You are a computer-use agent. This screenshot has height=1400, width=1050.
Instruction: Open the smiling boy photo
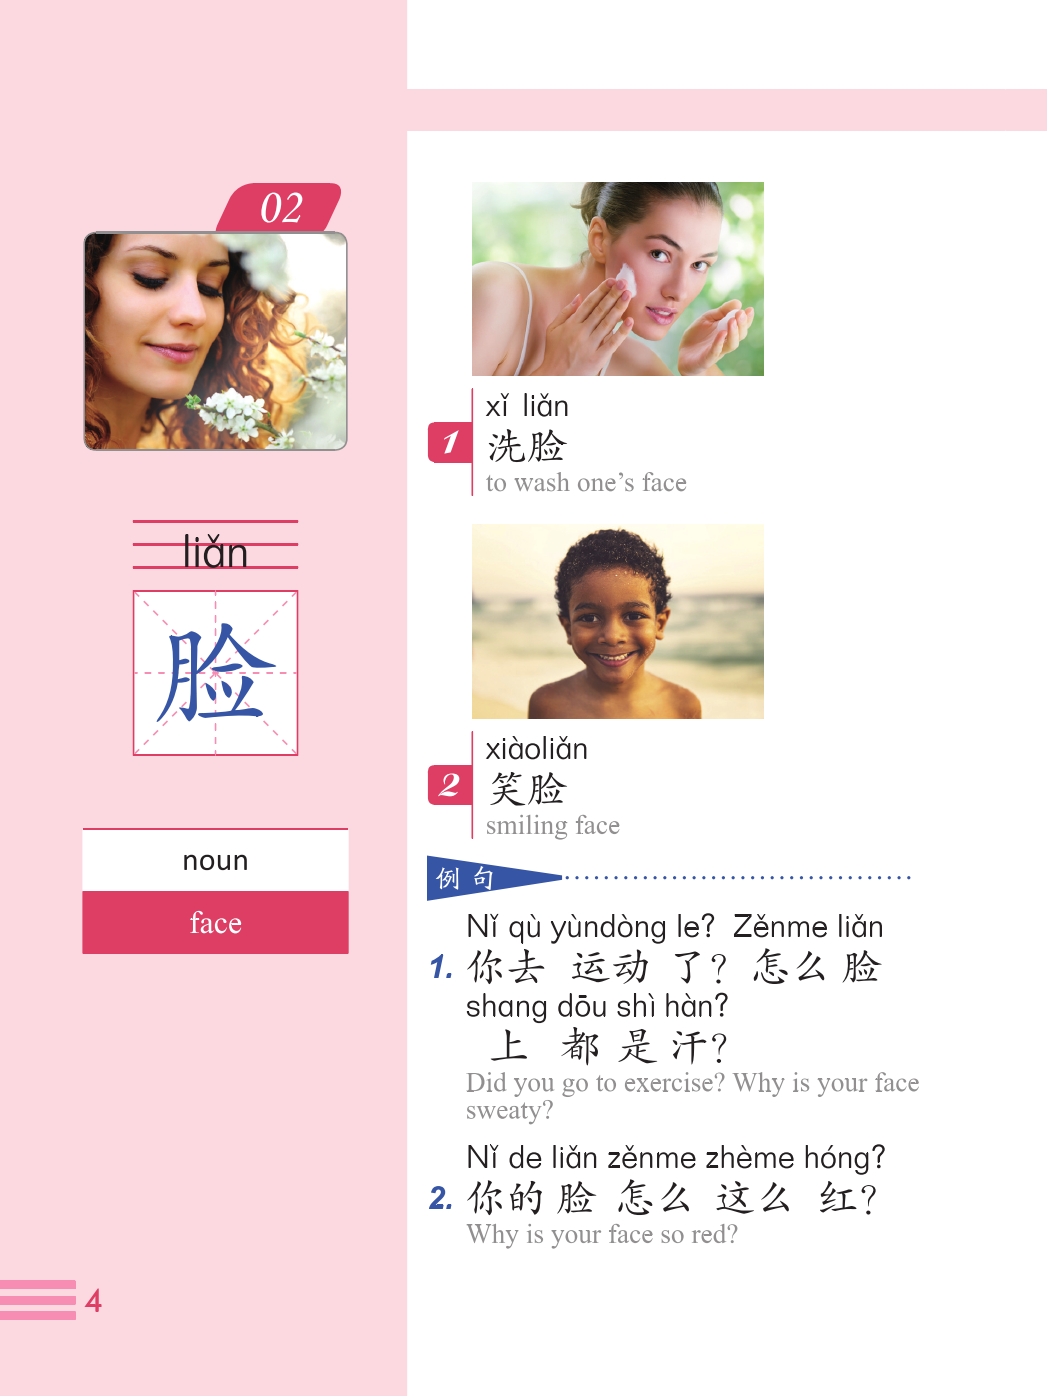[618, 622]
